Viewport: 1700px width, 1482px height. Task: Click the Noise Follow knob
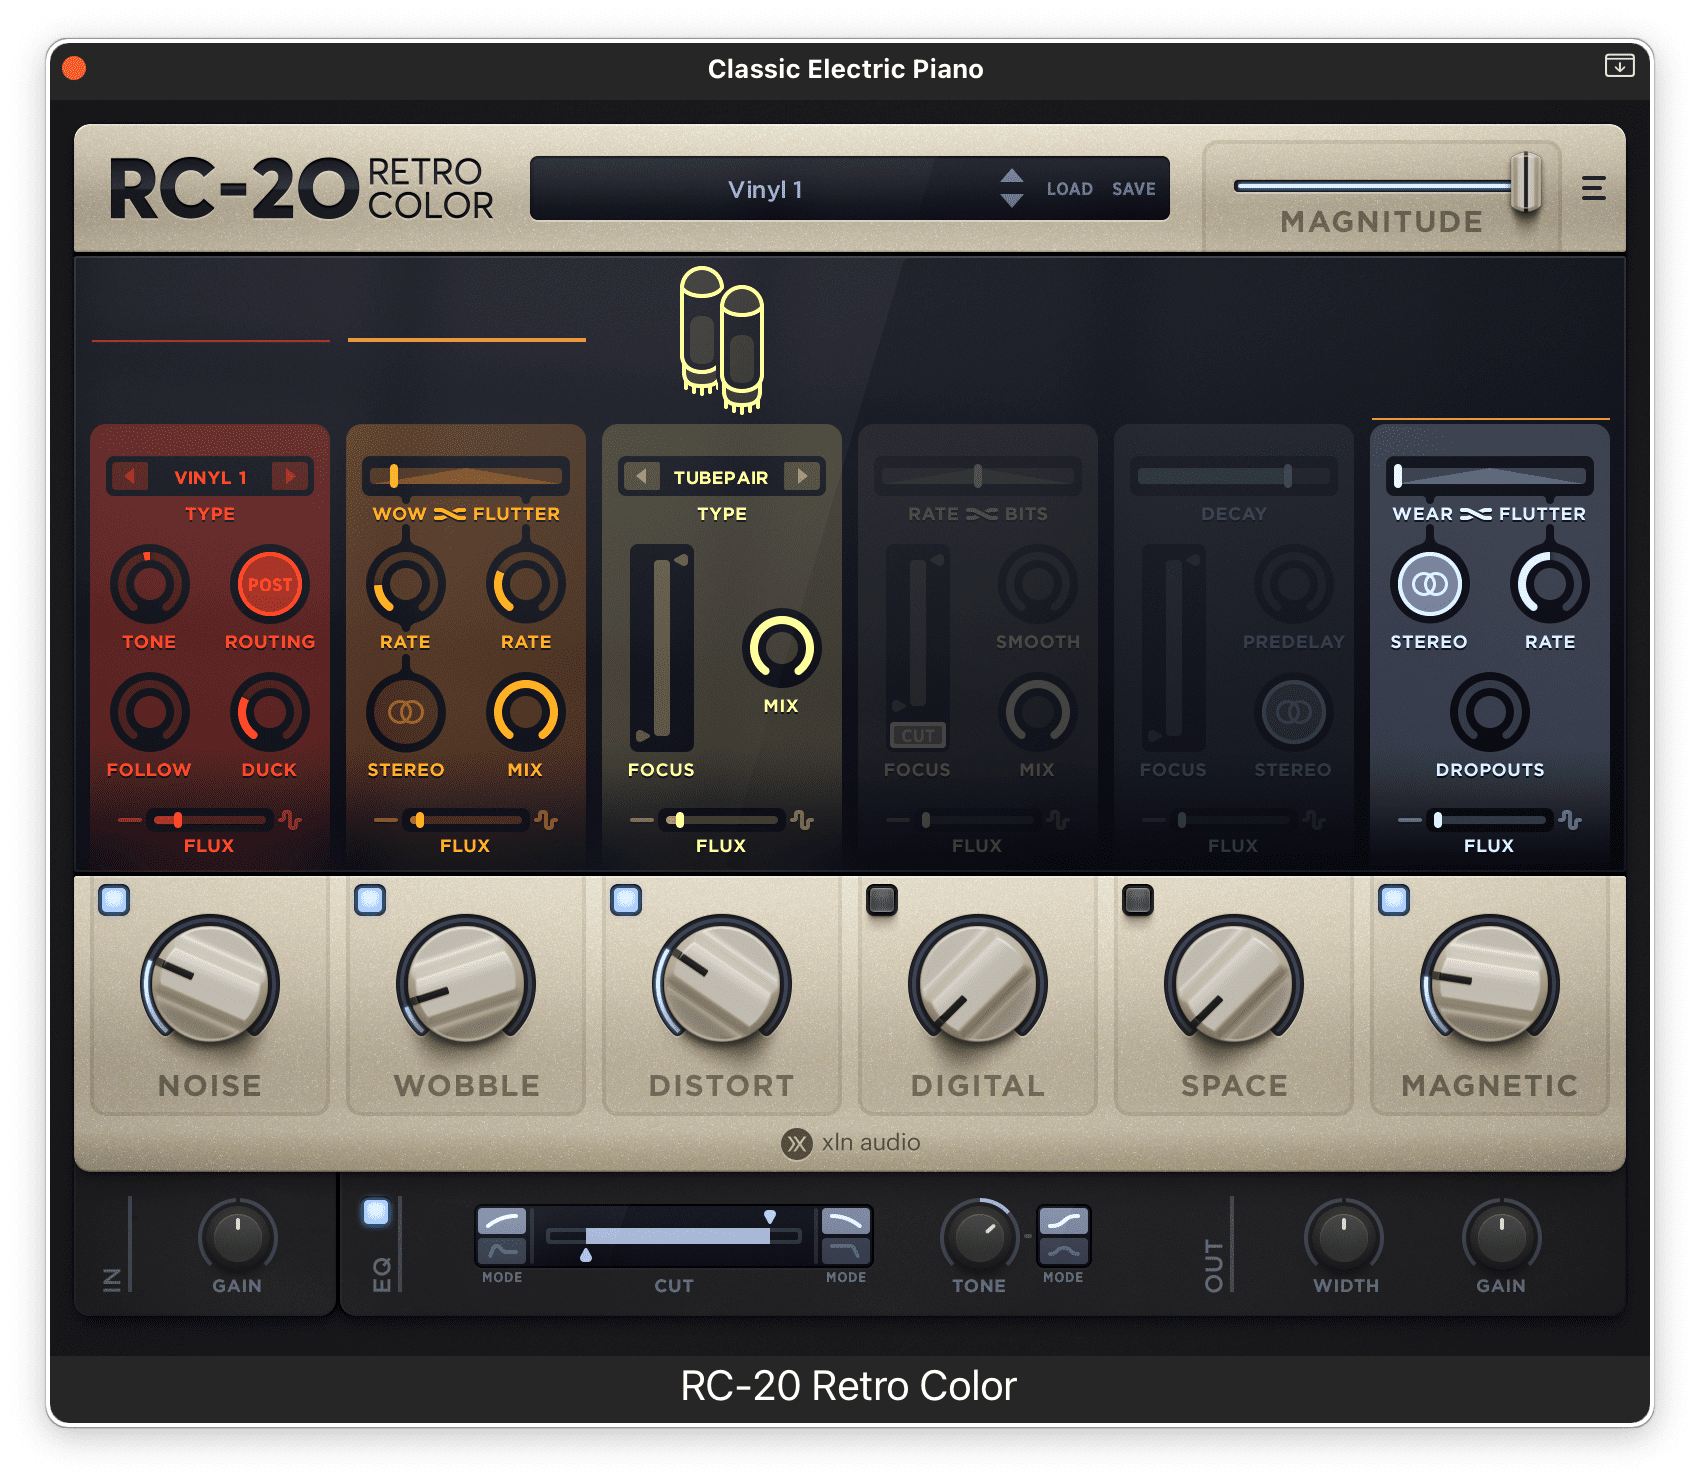(149, 712)
